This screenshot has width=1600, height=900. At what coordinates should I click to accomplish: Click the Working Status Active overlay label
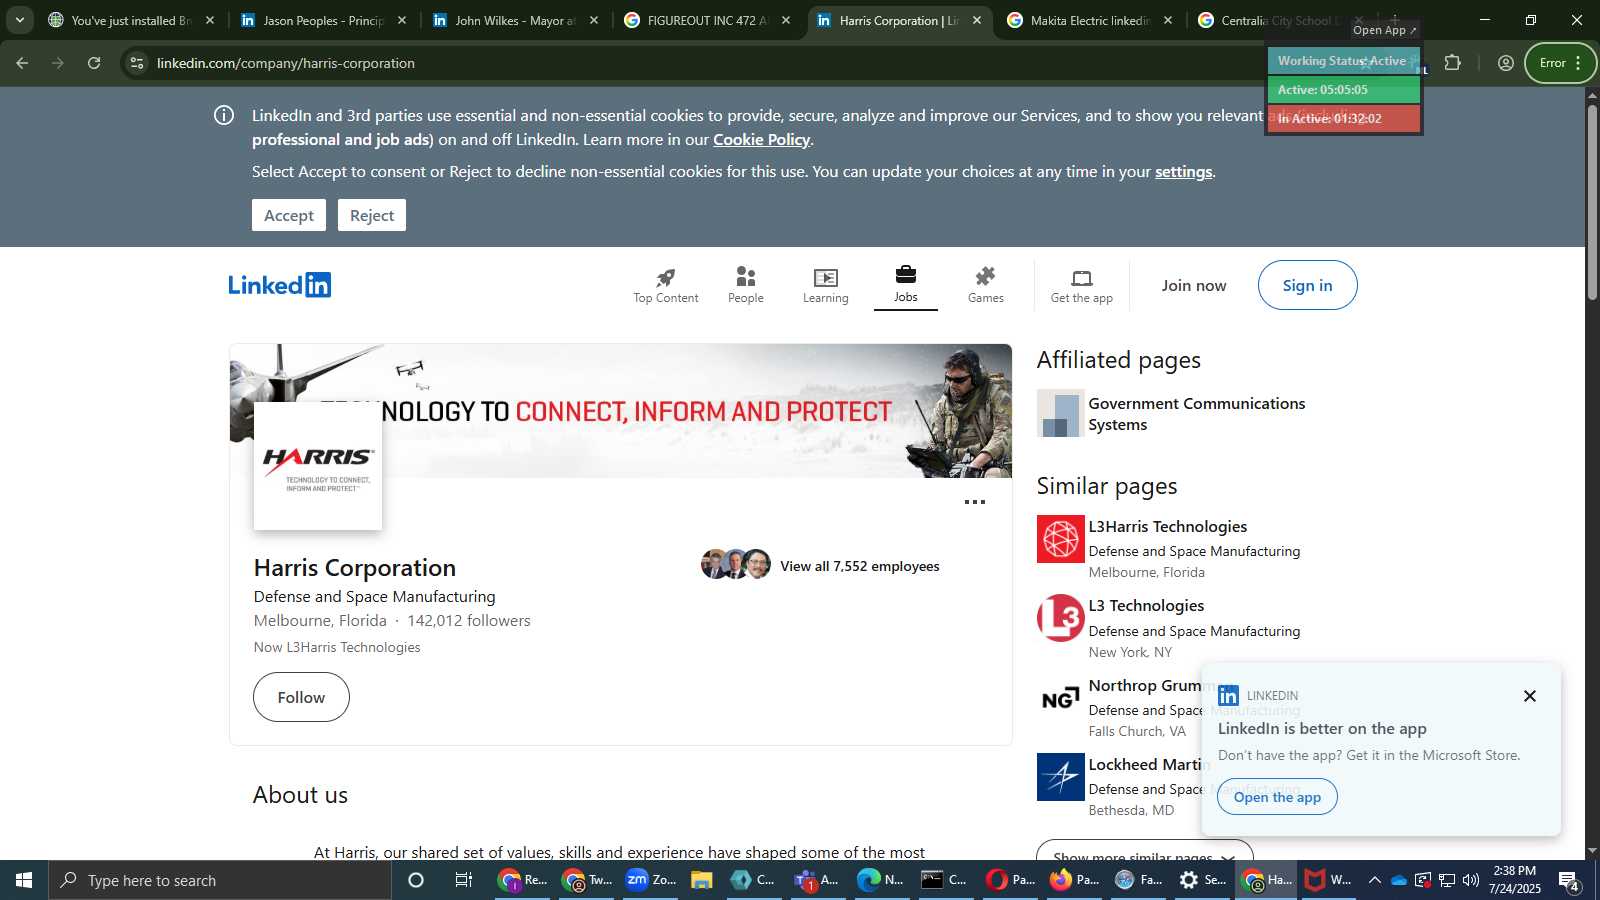tap(1343, 61)
